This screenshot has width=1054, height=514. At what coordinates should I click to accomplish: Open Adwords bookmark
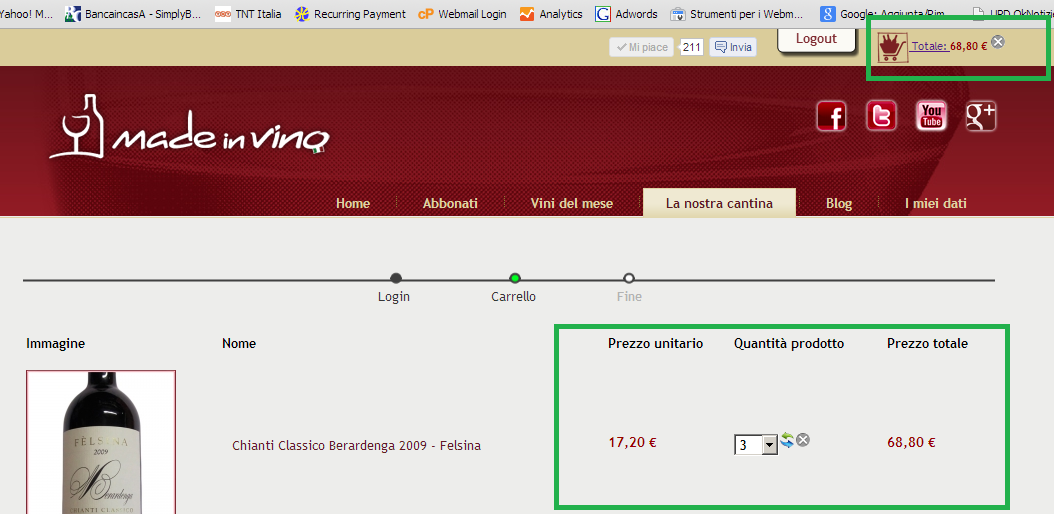point(626,13)
